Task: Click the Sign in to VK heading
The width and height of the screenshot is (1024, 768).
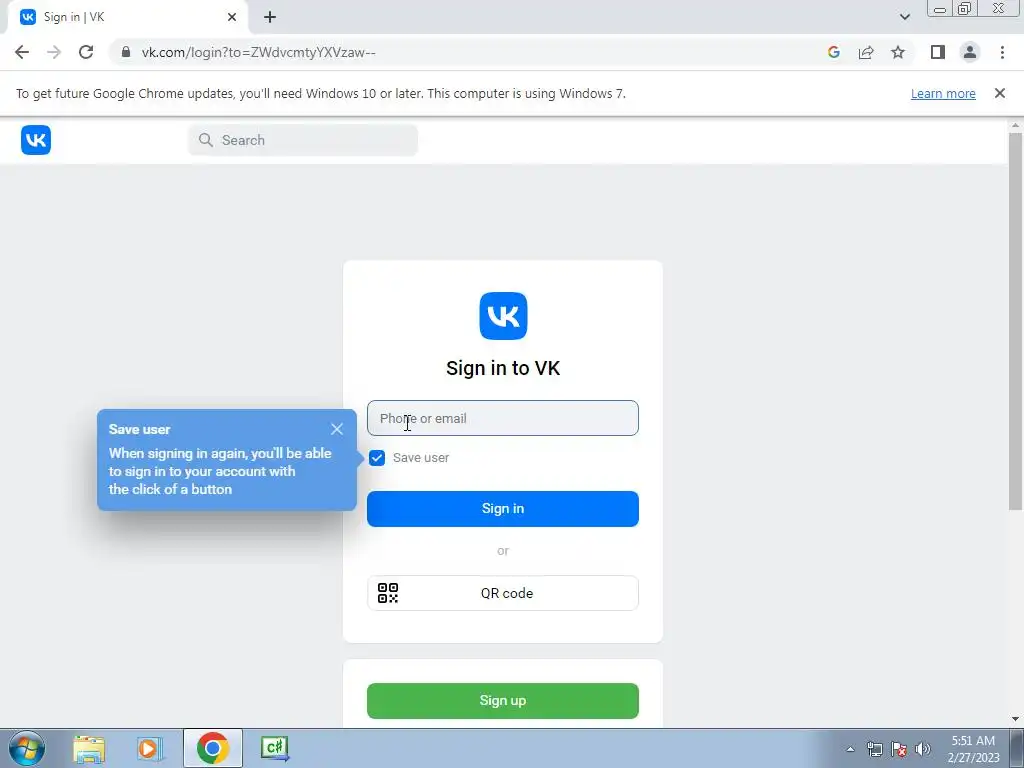Action: [503, 368]
